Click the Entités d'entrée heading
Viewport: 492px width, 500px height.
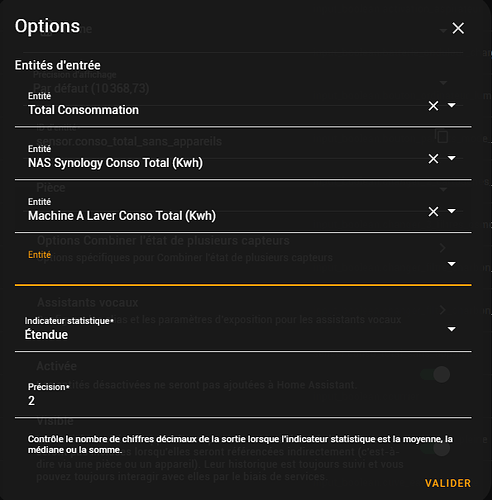coord(57,65)
